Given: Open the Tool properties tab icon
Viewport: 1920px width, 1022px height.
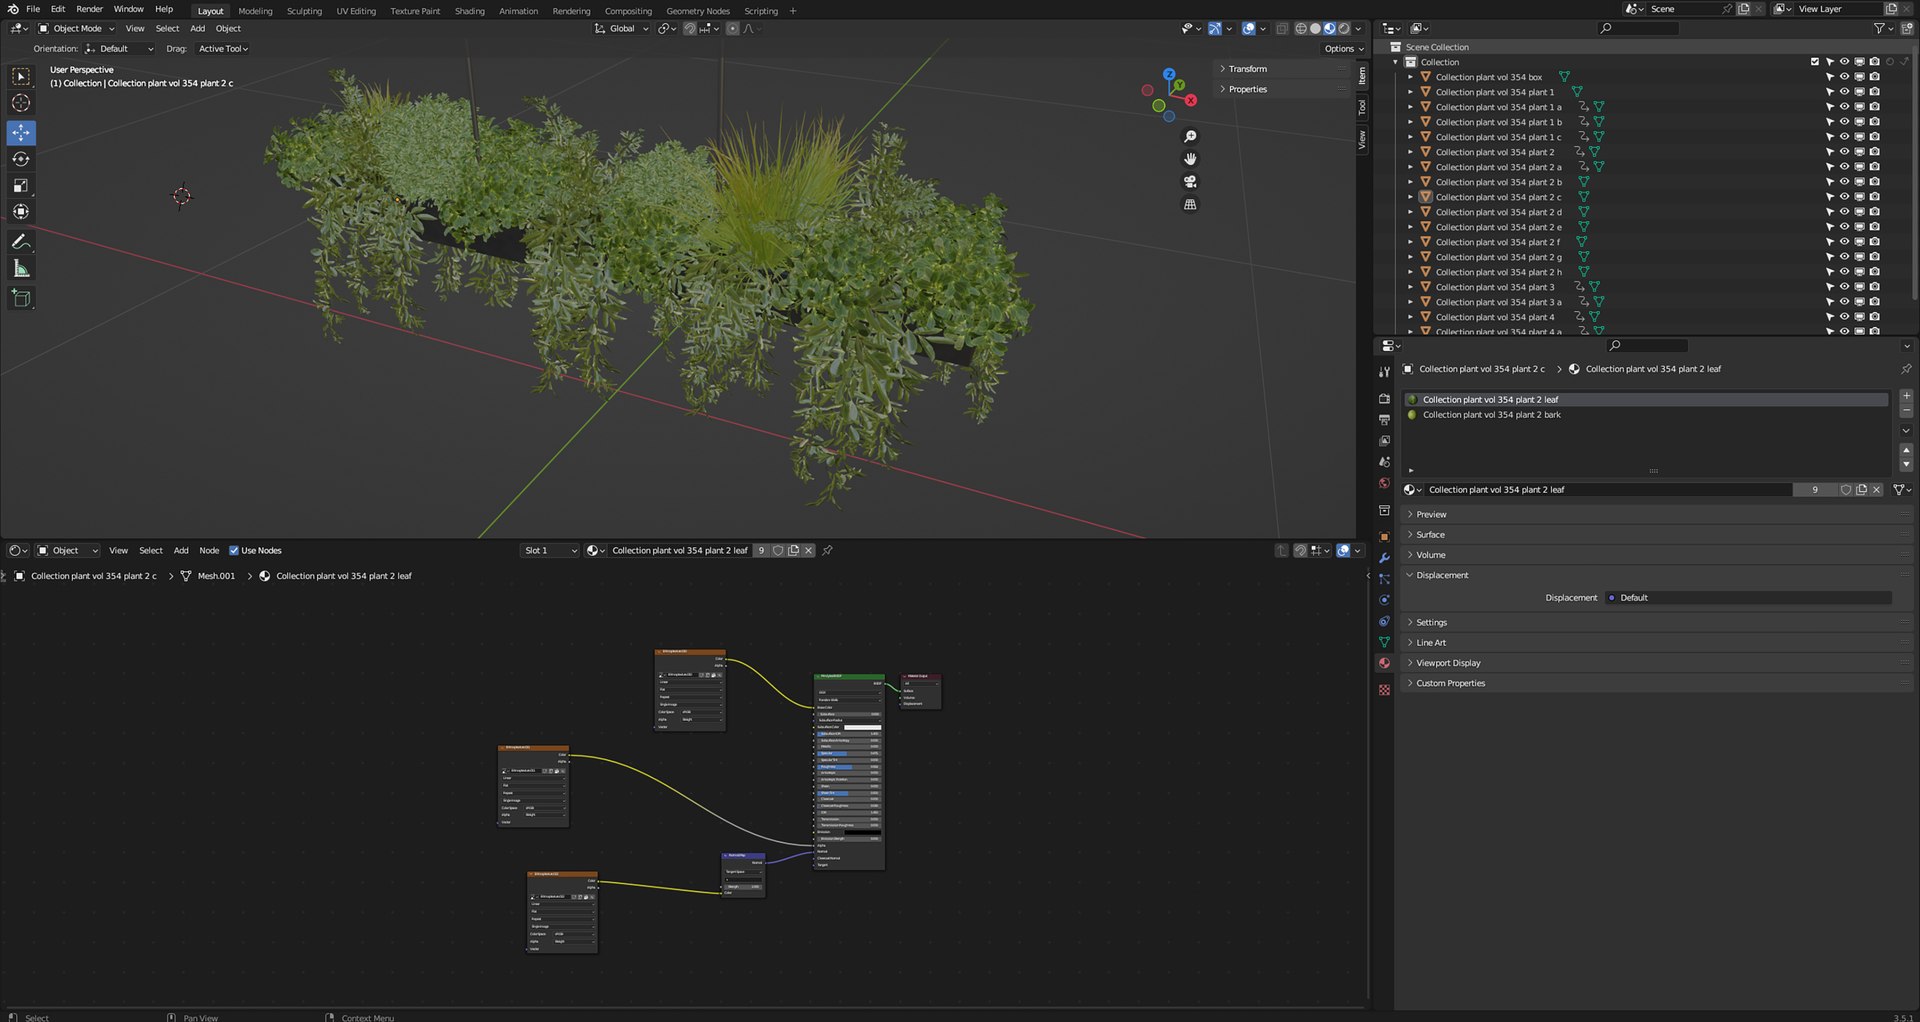Looking at the screenshot, I should tap(1384, 372).
